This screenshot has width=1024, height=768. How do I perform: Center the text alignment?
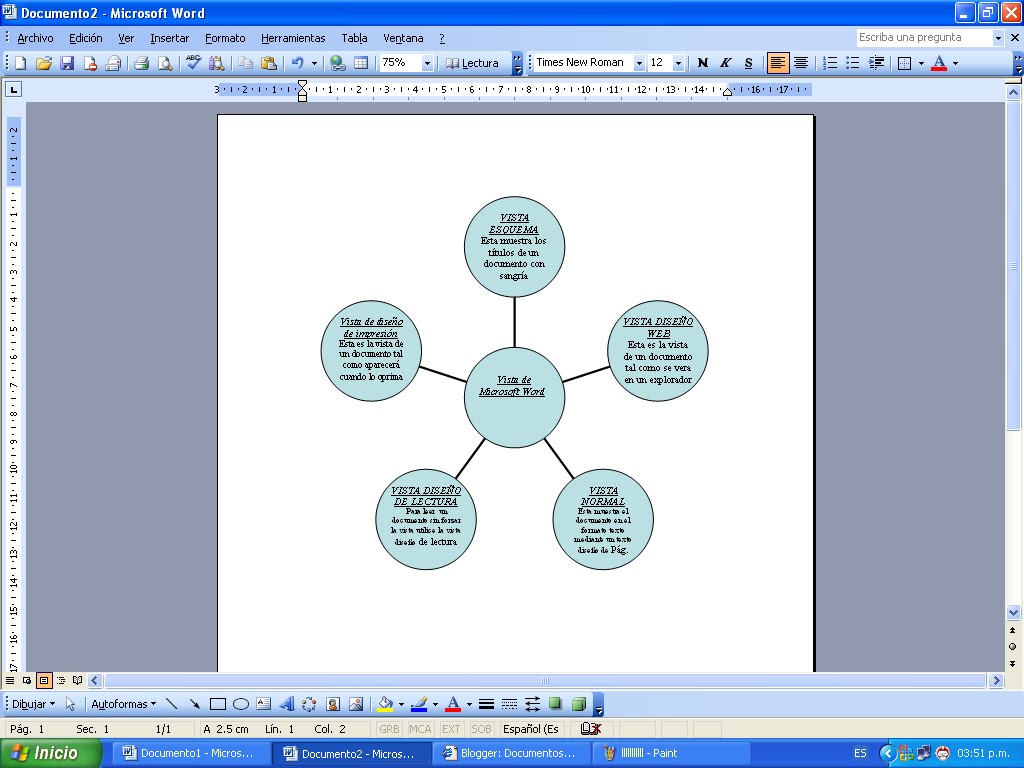[801, 63]
